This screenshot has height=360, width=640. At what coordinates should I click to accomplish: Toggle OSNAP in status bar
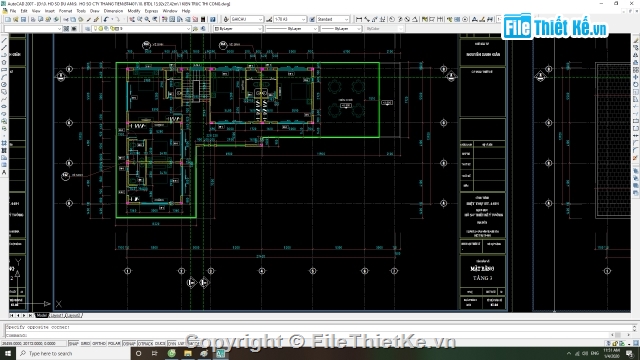[x=129, y=344]
